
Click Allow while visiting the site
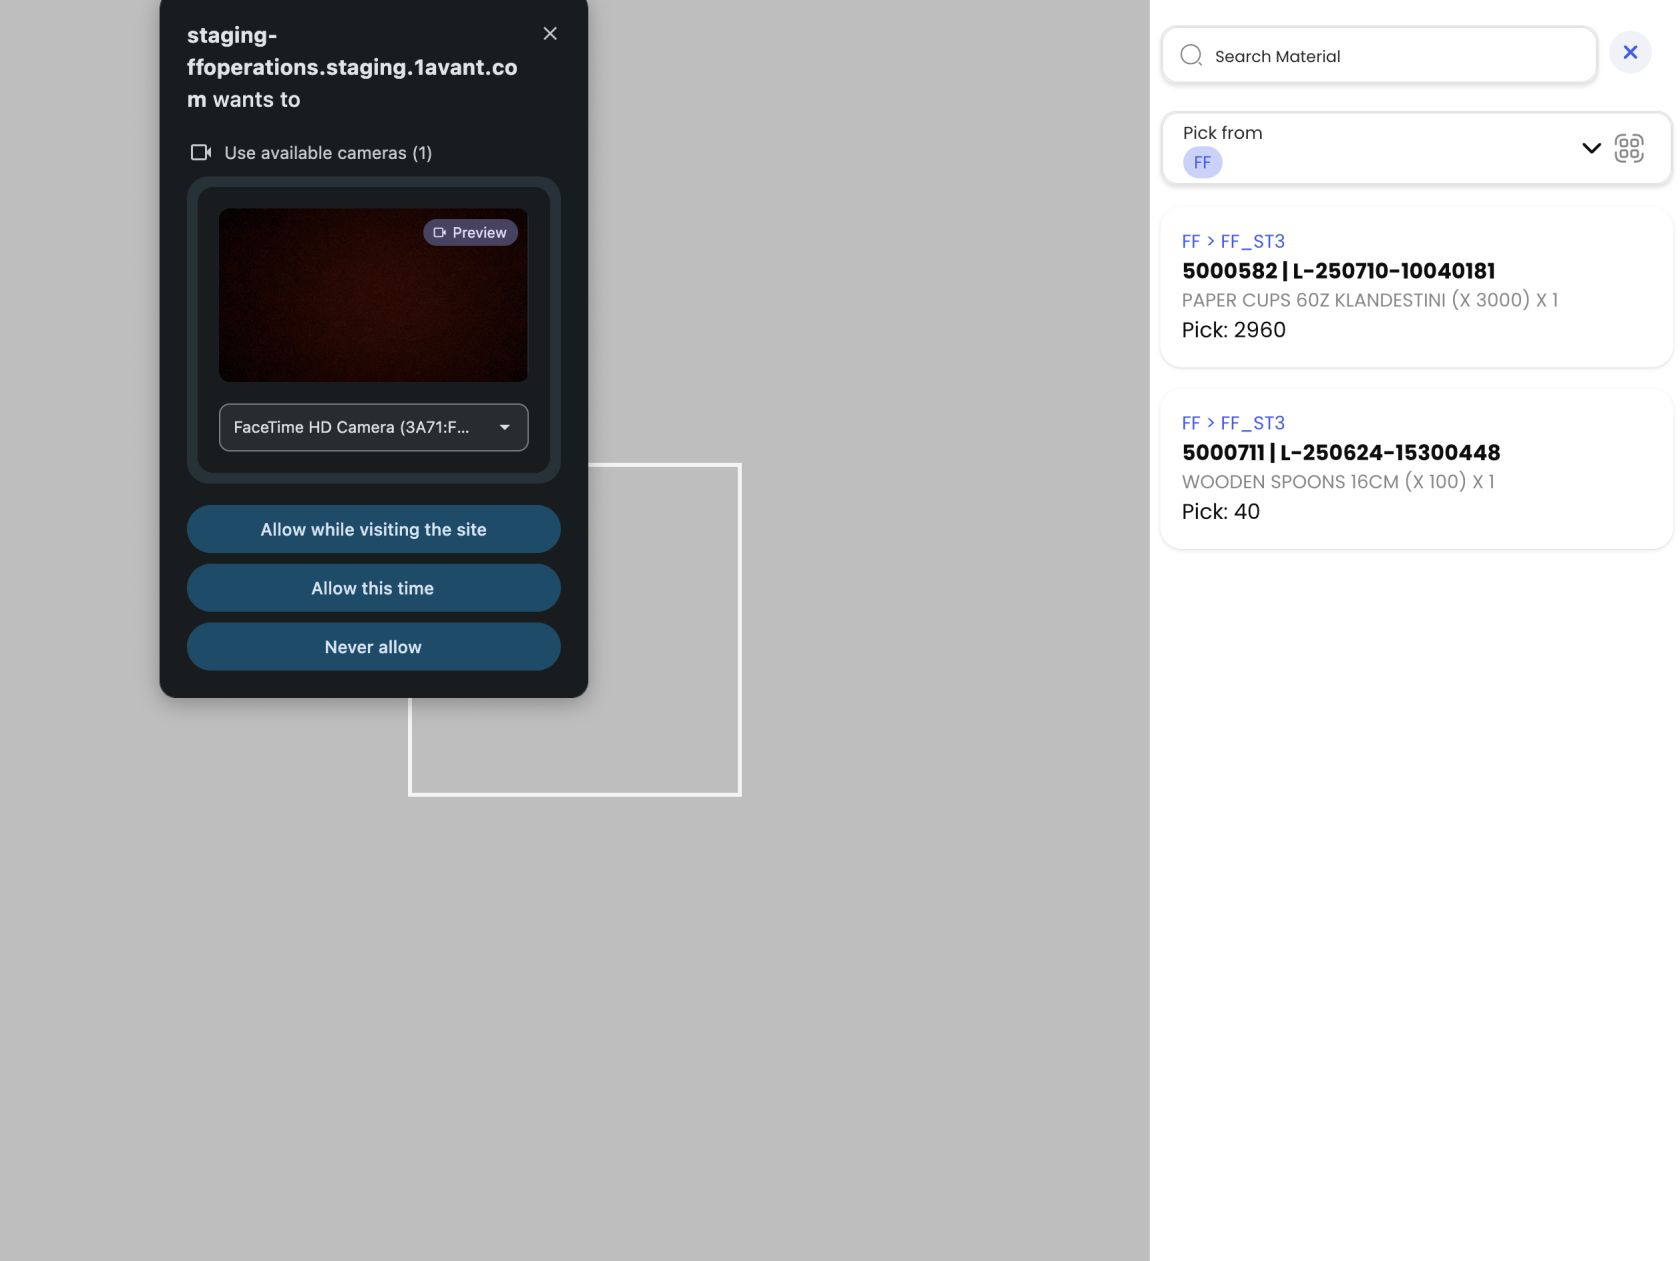point(373,529)
